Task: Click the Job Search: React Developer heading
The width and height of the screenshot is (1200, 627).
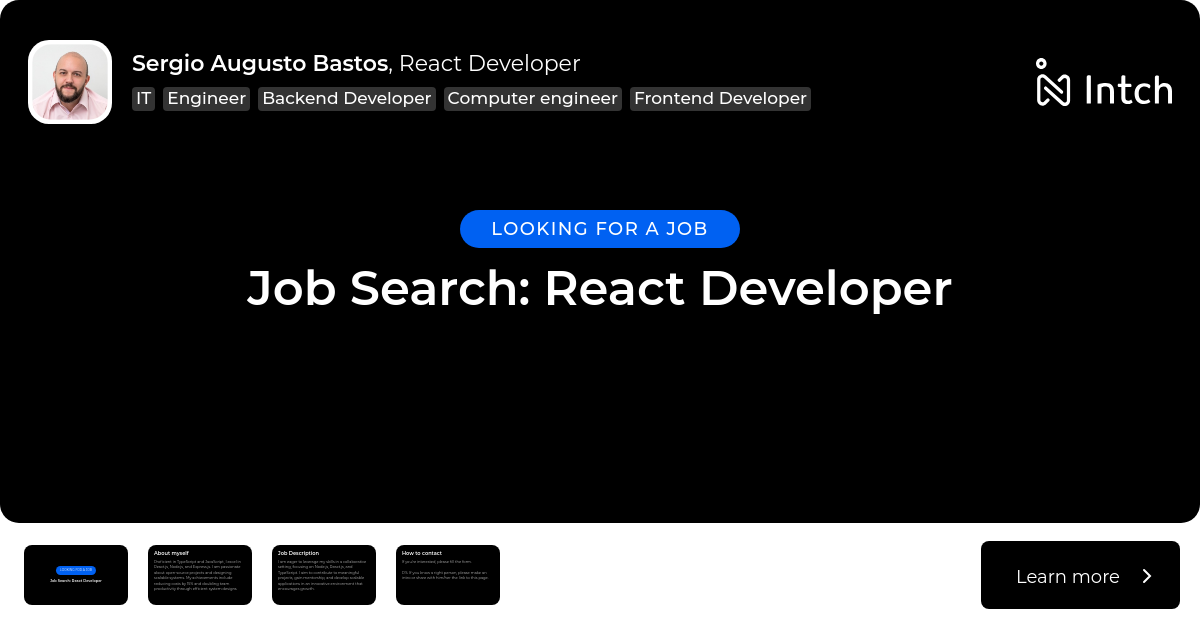Action: pos(599,288)
